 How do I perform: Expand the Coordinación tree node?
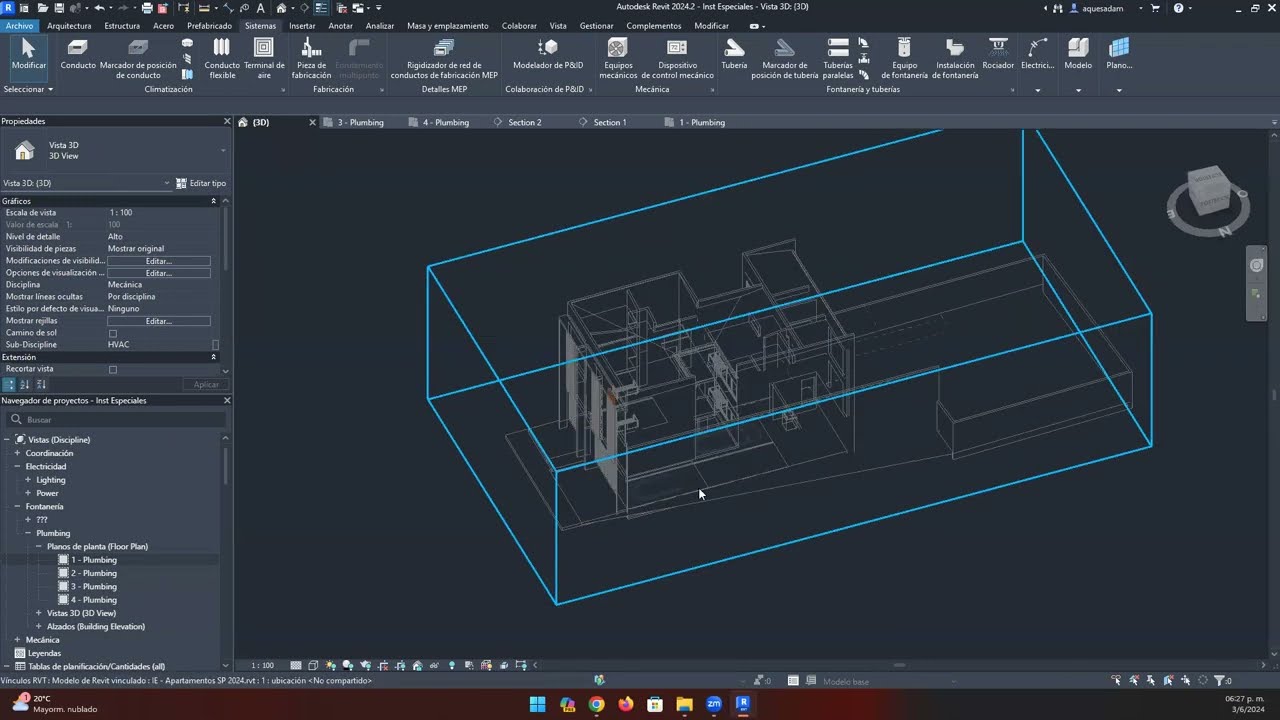tap(17, 453)
